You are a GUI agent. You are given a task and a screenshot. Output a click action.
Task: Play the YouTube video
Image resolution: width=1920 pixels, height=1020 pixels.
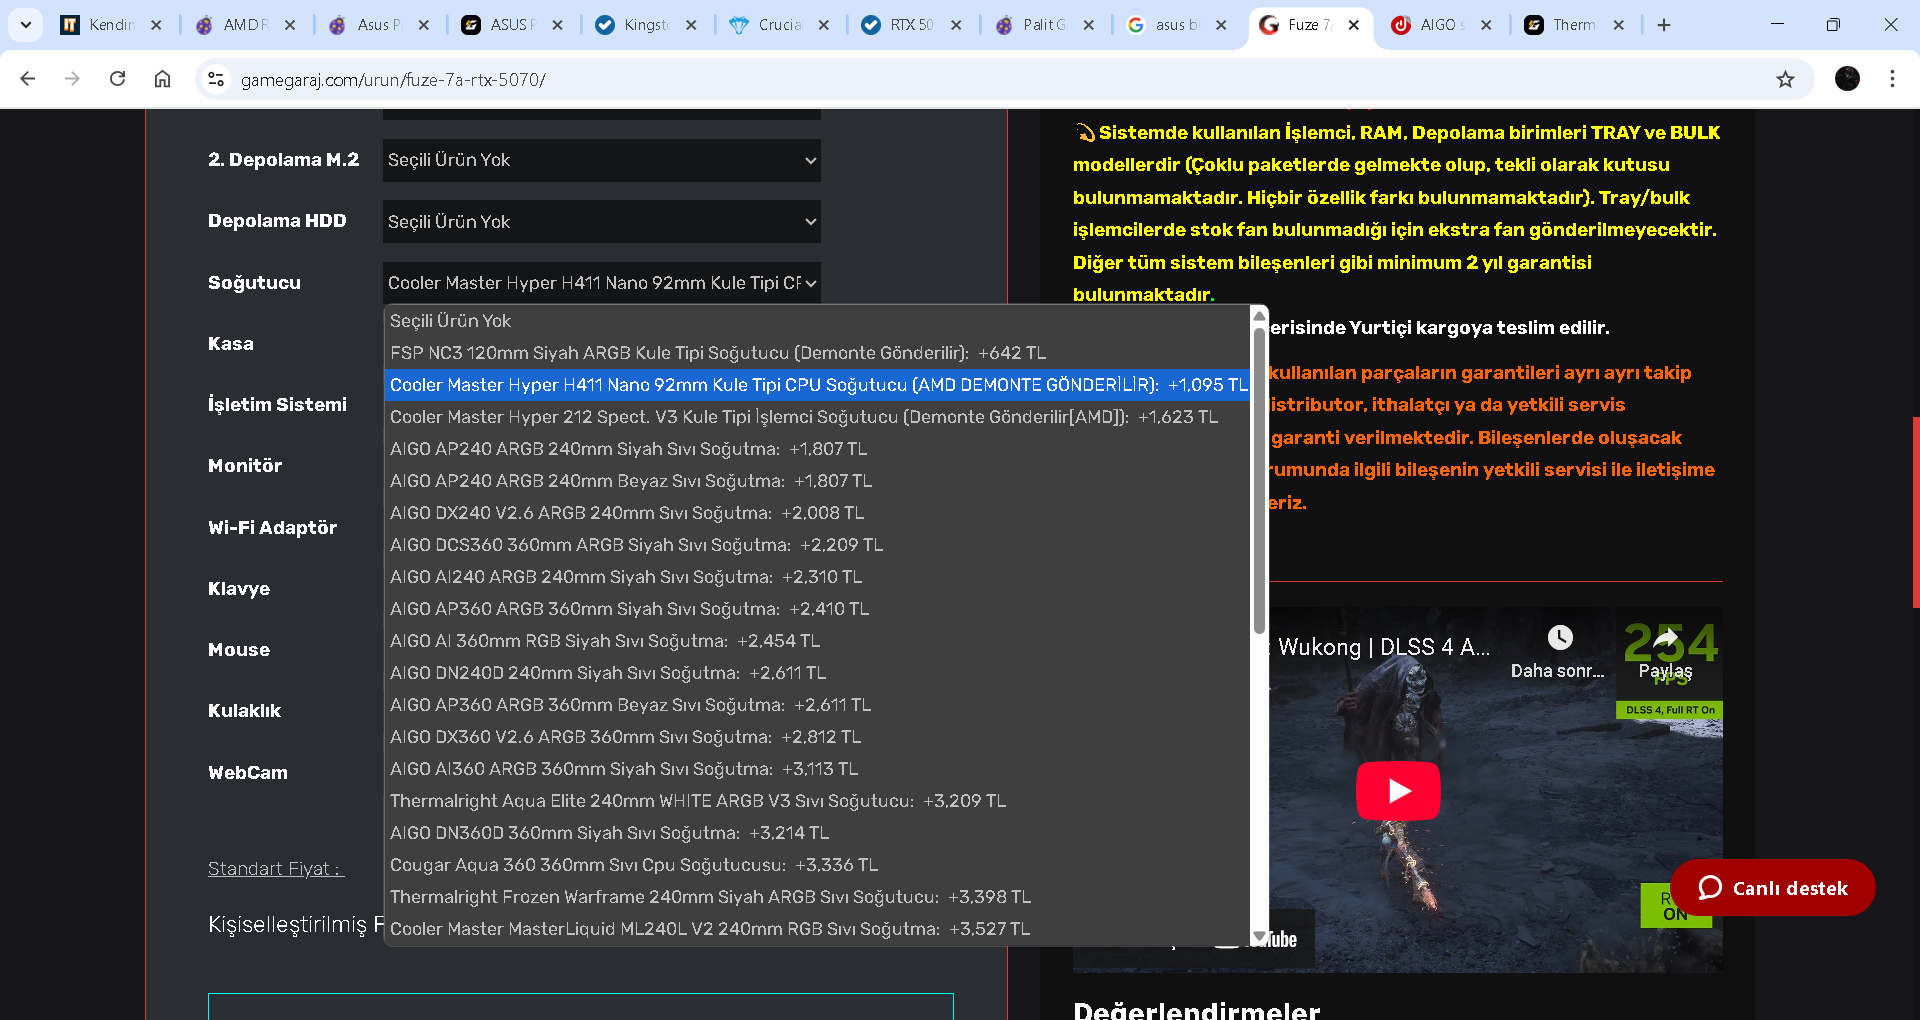tap(1398, 791)
